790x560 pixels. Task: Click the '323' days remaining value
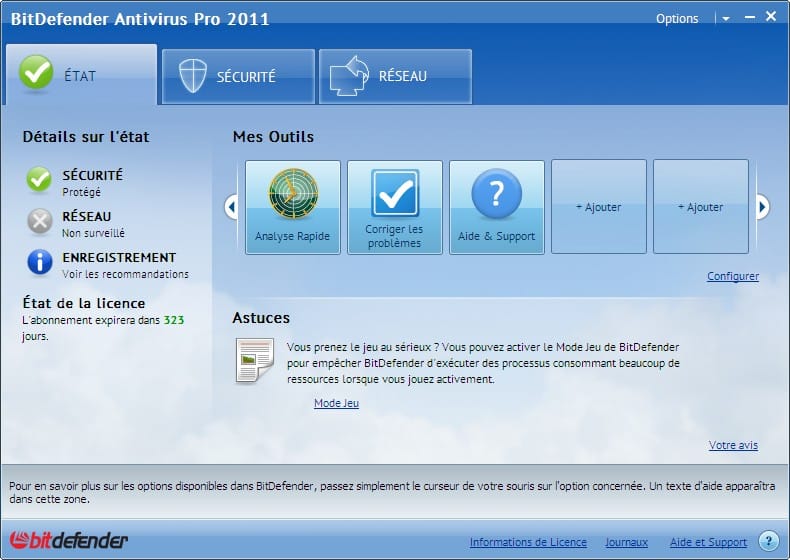coord(174,320)
